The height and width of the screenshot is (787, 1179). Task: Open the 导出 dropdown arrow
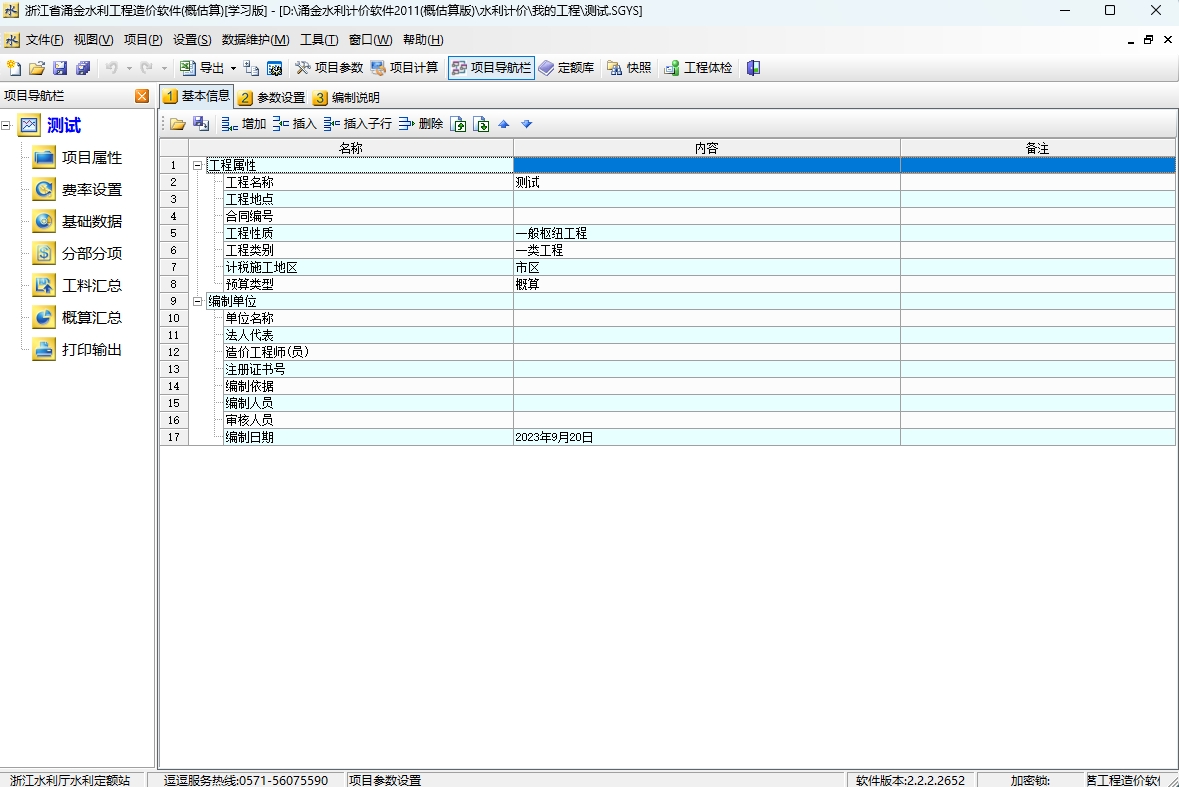[x=233, y=68]
